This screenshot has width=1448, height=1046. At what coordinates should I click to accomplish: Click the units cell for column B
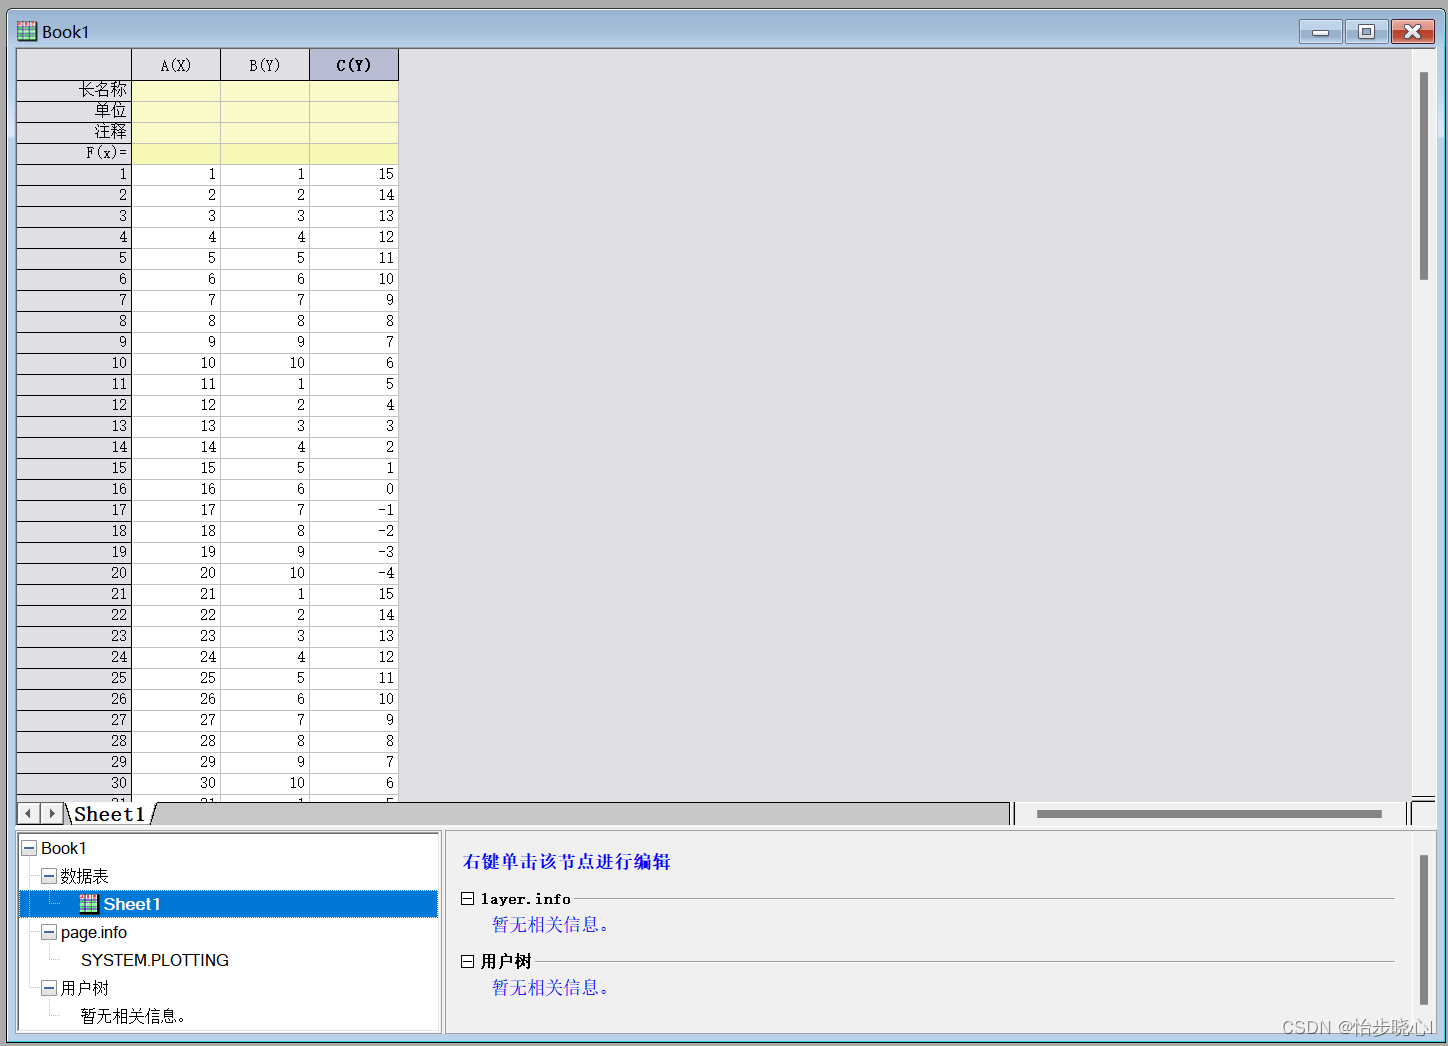click(x=265, y=111)
